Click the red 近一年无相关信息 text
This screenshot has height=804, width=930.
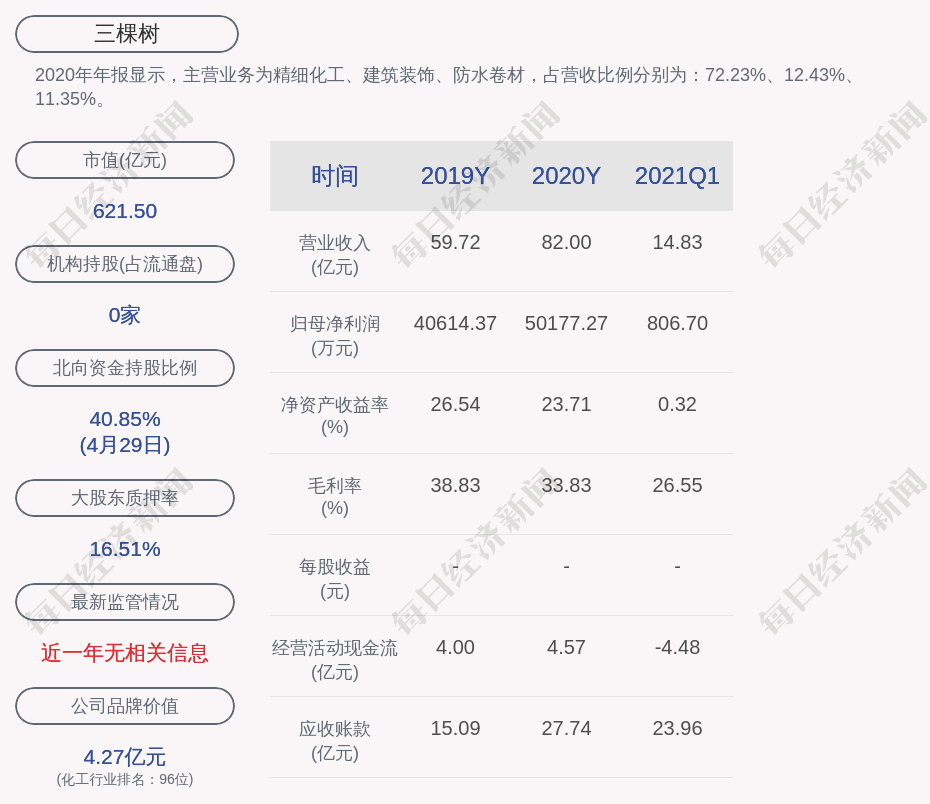[125, 653]
